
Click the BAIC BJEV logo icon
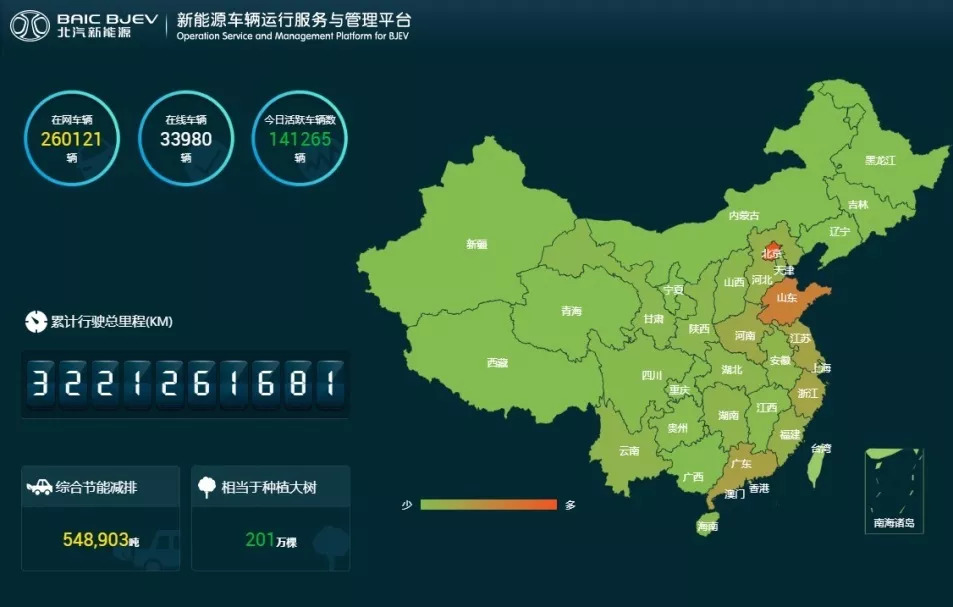[x=30, y=26]
